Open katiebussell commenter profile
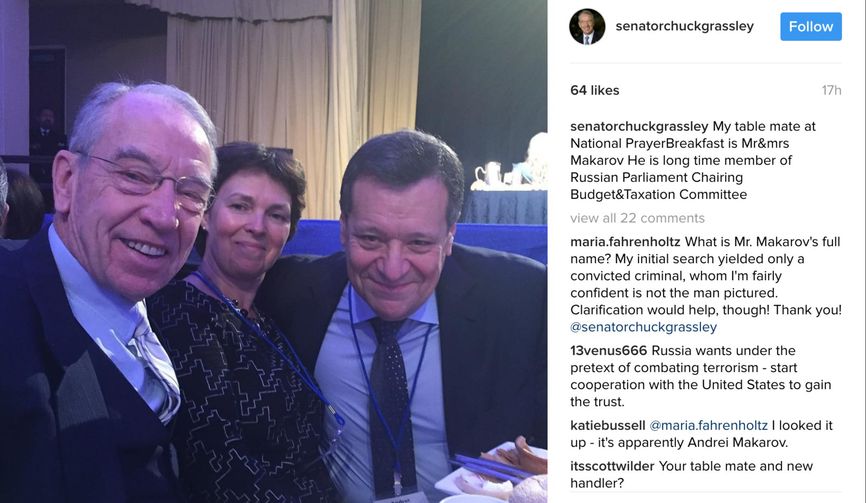The height and width of the screenshot is (503, 866). click(608, 425)
